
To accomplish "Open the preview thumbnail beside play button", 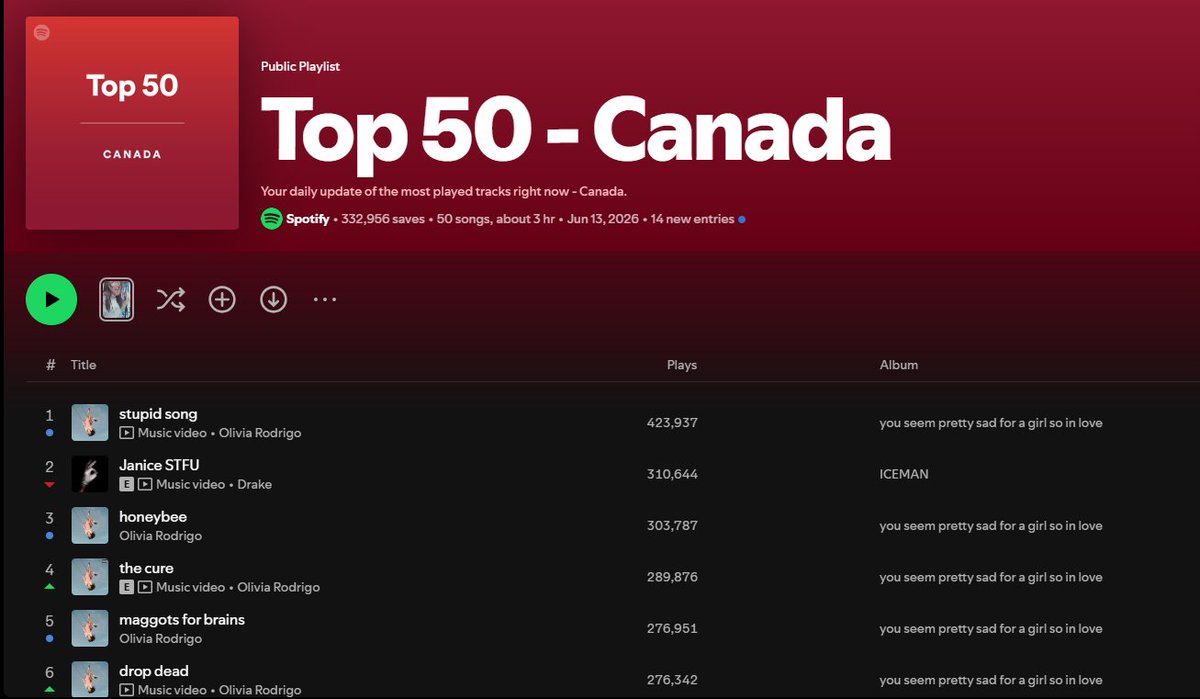I will tap(116, 299).
